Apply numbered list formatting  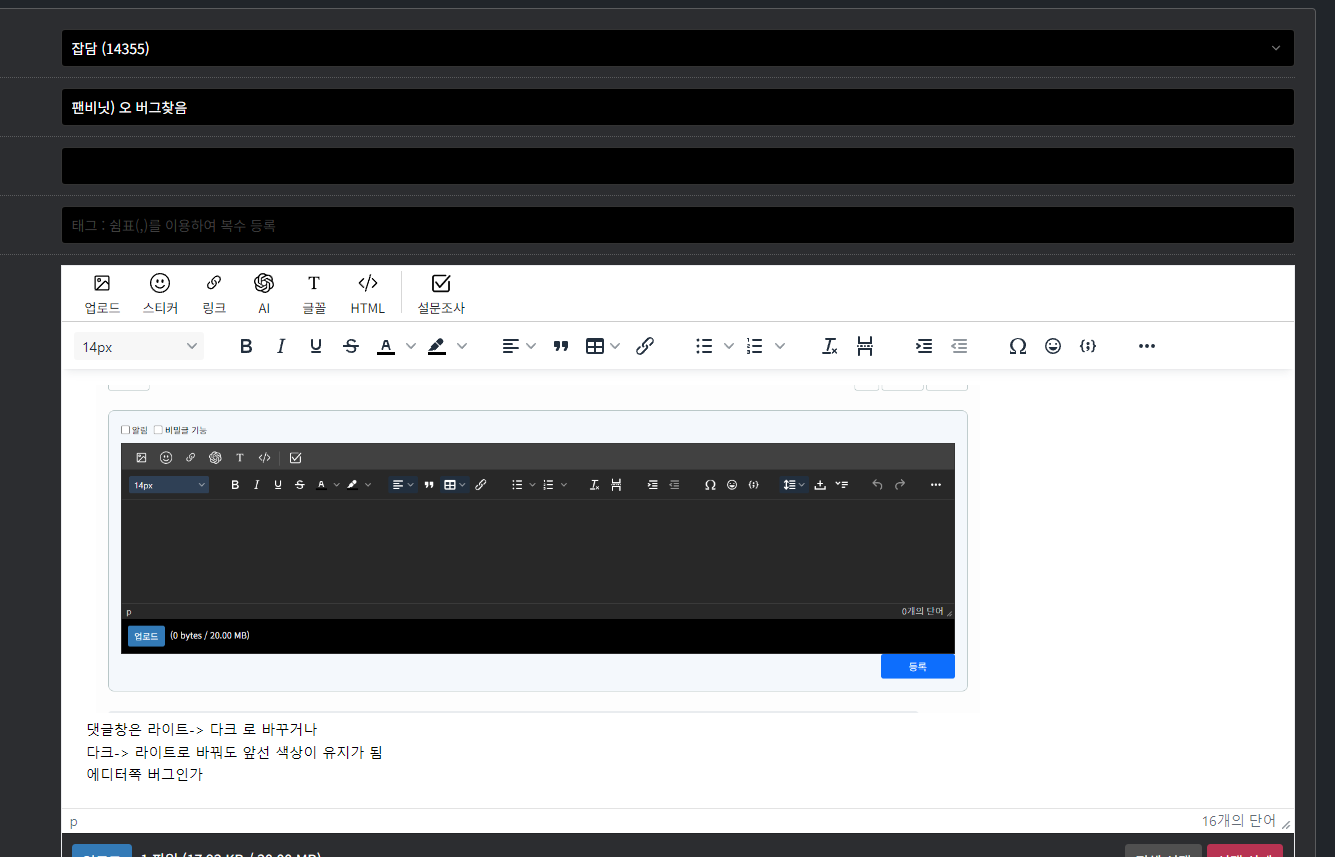755,346
